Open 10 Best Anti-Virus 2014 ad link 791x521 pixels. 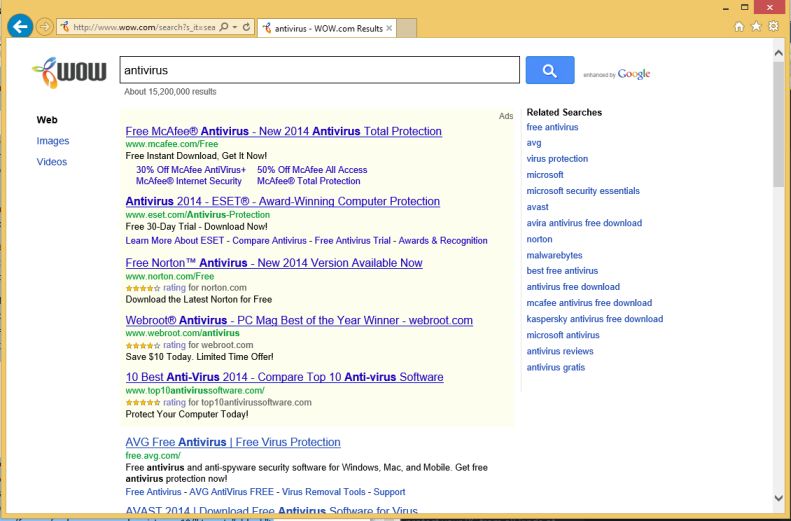(x=285, y=377)
